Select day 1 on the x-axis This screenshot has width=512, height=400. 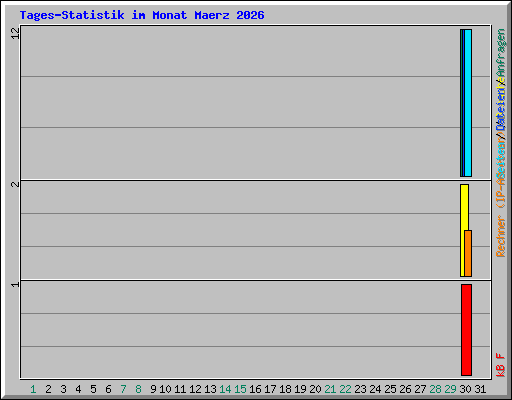tap(33, 389)
